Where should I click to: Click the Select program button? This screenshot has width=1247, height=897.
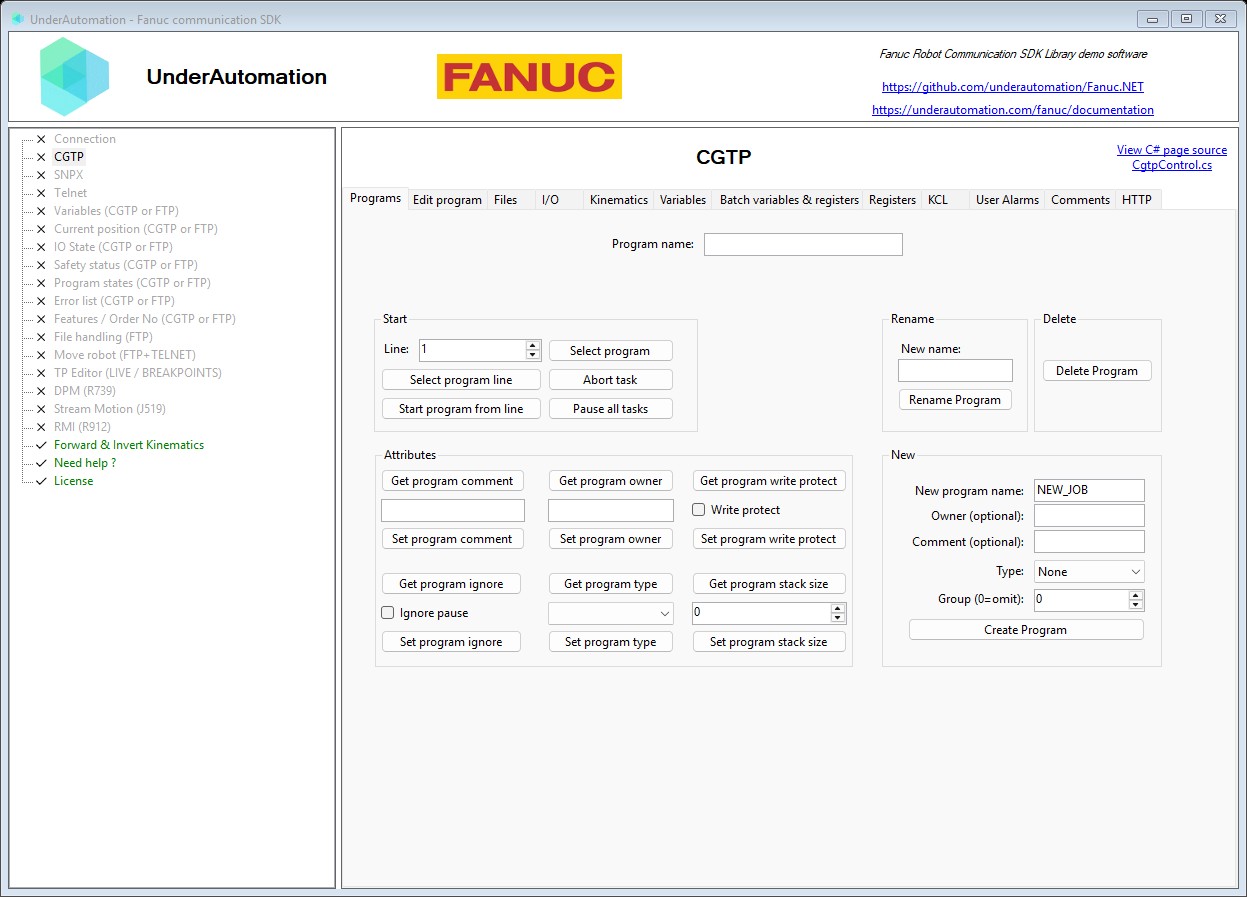pyautogui.click(x=610, y=351)
